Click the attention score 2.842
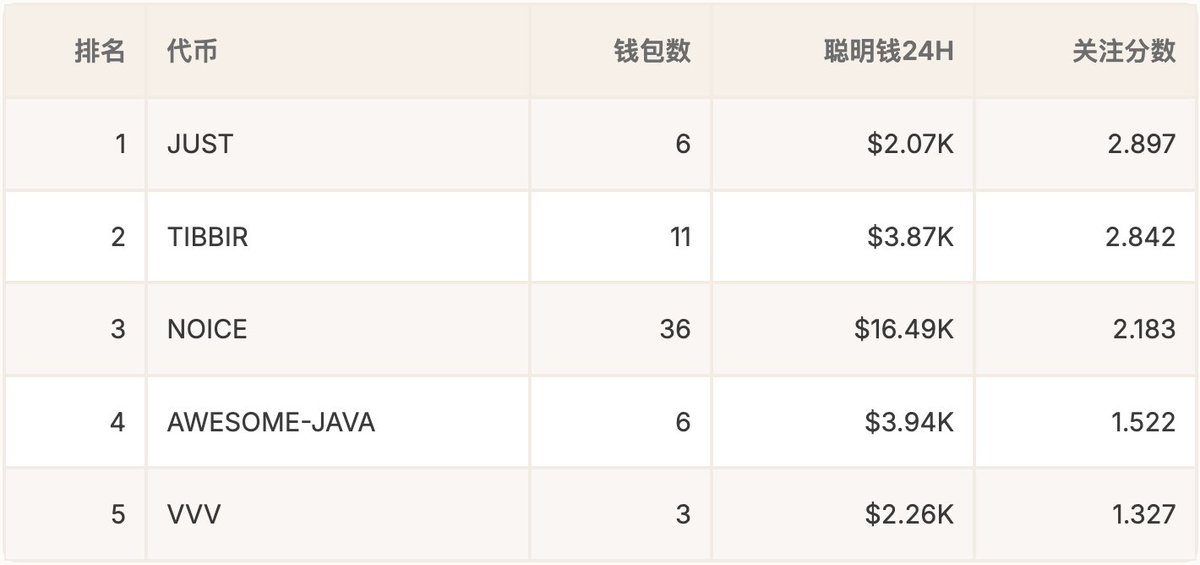 pos(1143,237)
